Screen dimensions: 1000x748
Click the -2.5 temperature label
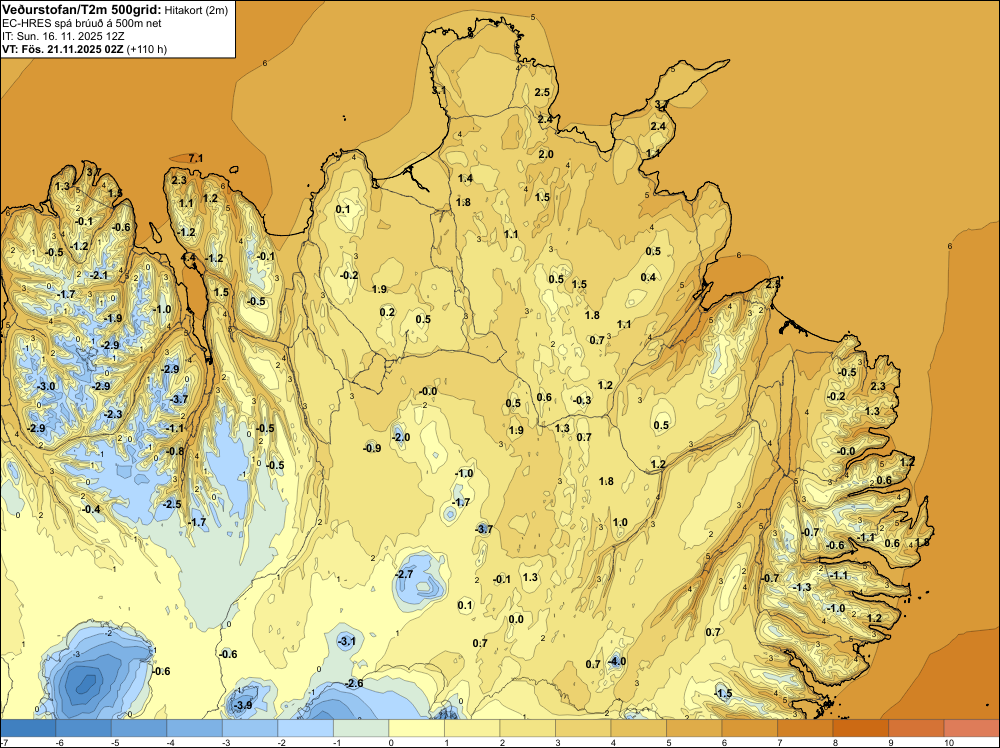click(x=172, y=504)
